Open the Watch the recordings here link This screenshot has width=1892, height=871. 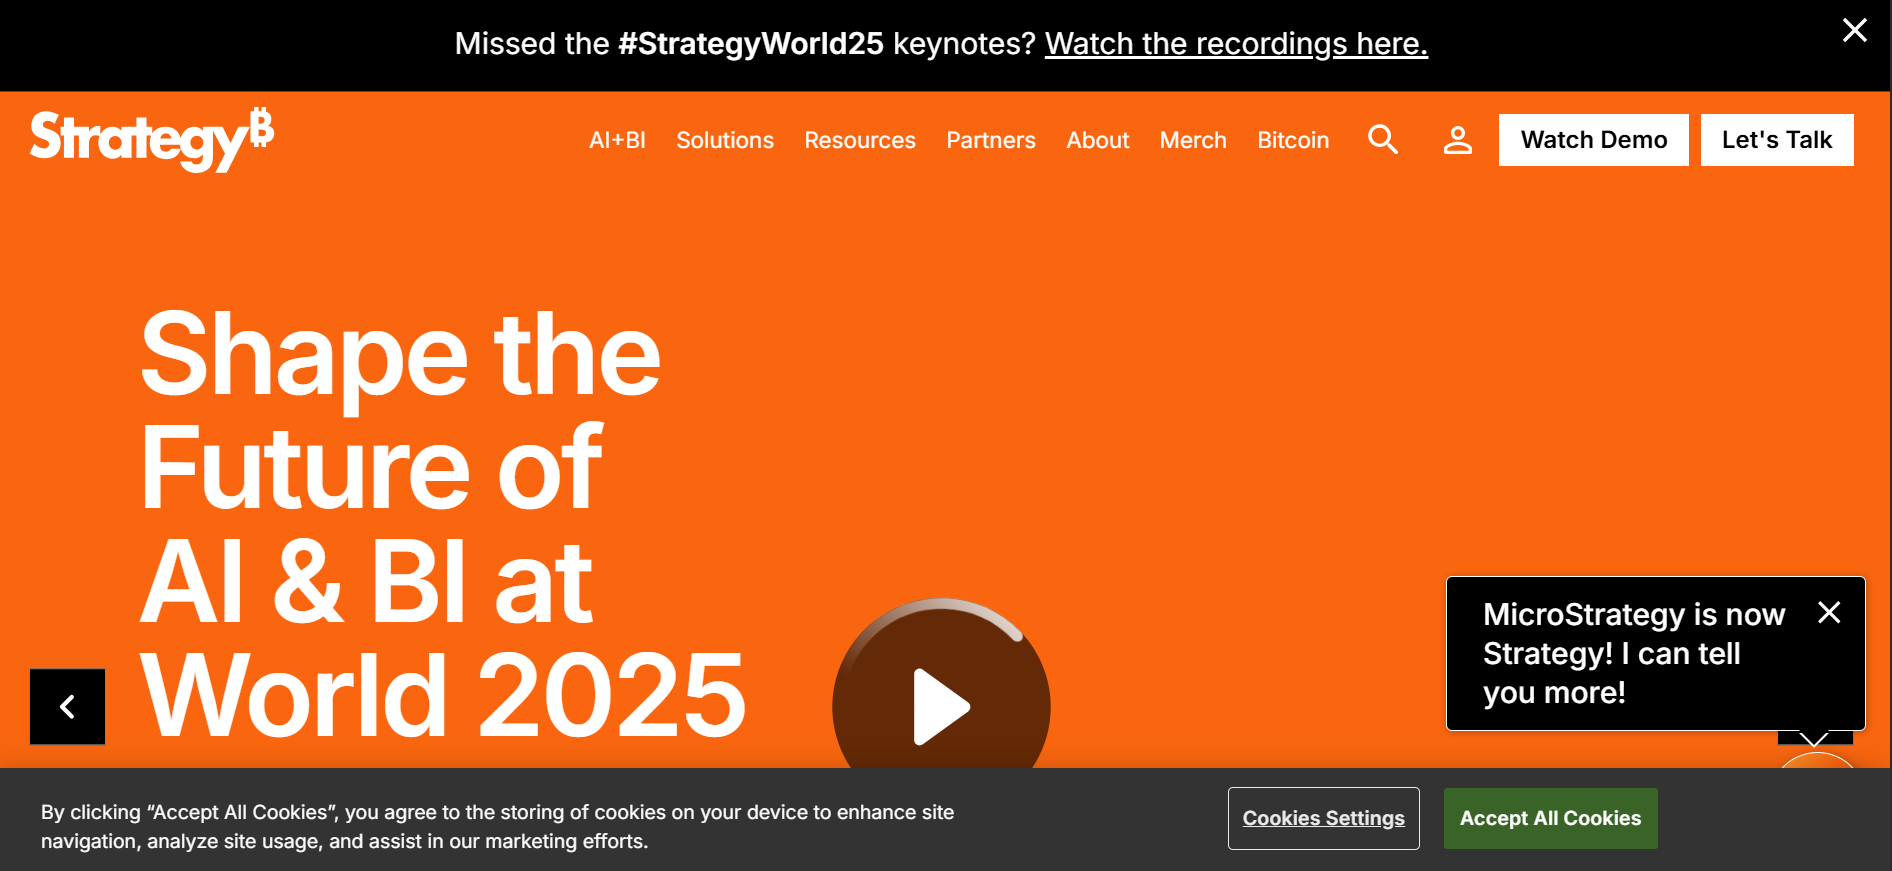pos(1236,44)
